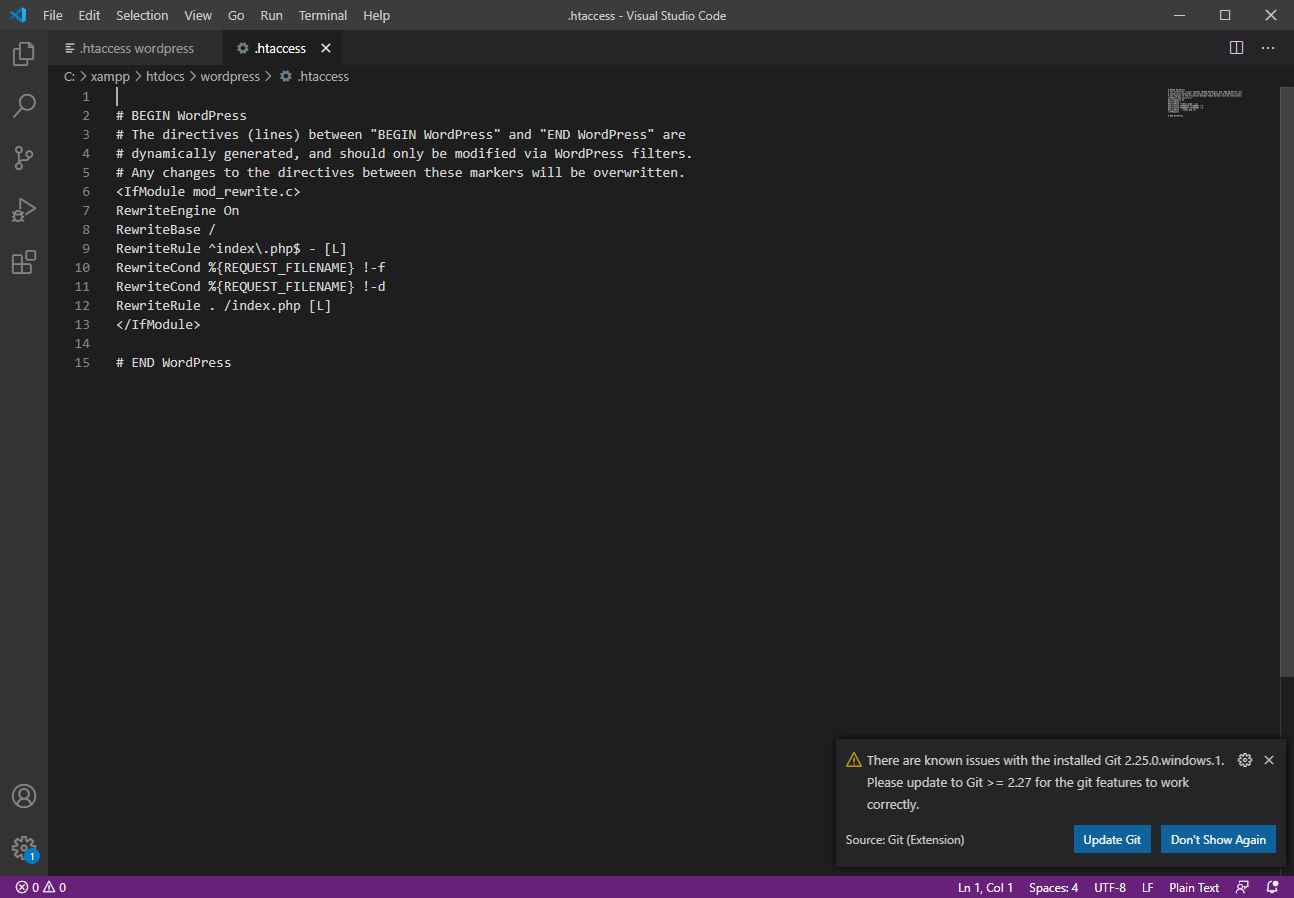This screenshot has width=1294, height=898.
Task: Close the .htaccess editor tab
Action: click(x=326, y=48)
